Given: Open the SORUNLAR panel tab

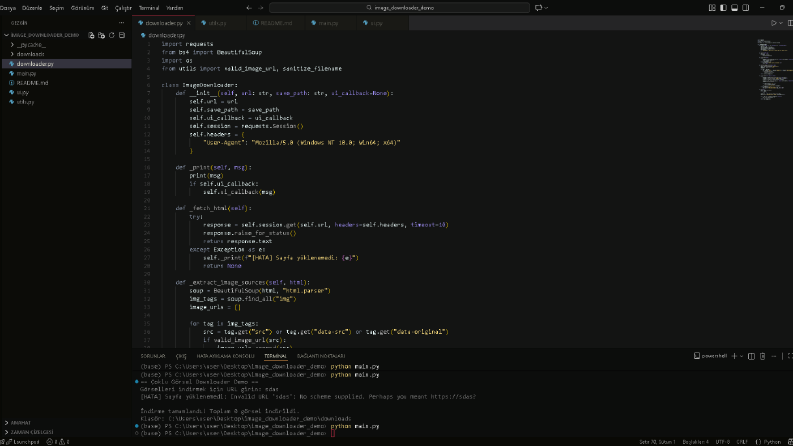Looking at the screenshot, I should pyautogui.click(x=153, y=356).
